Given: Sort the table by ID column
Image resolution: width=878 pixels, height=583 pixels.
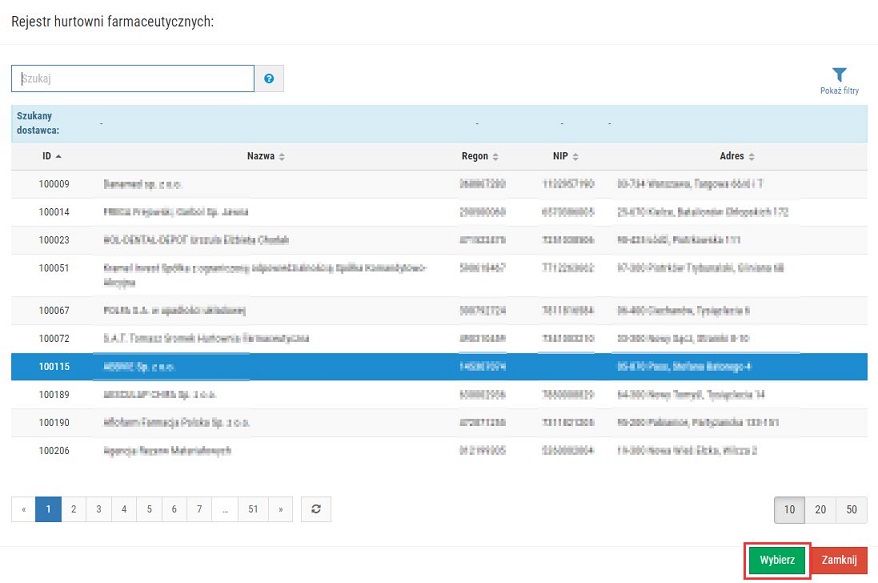Looking at the screenshot, I should coord(52,156).
